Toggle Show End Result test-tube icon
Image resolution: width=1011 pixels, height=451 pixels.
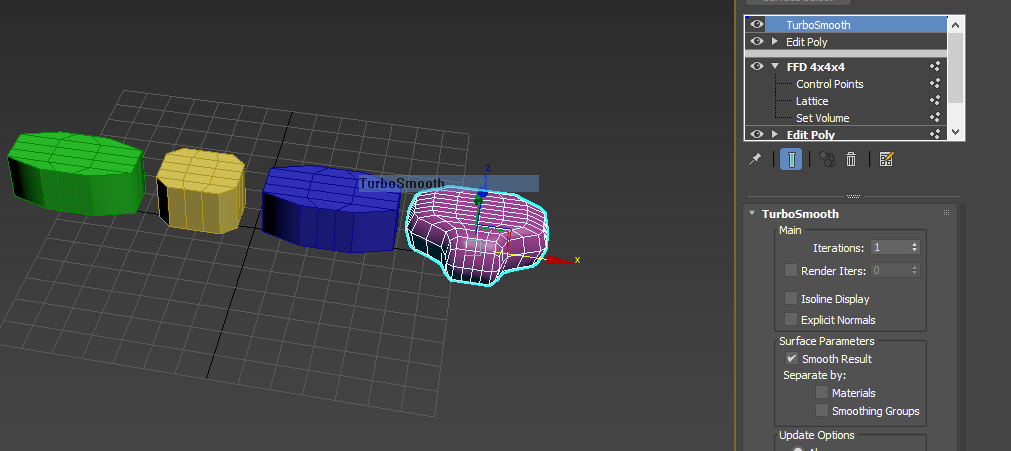click(791, 159)
